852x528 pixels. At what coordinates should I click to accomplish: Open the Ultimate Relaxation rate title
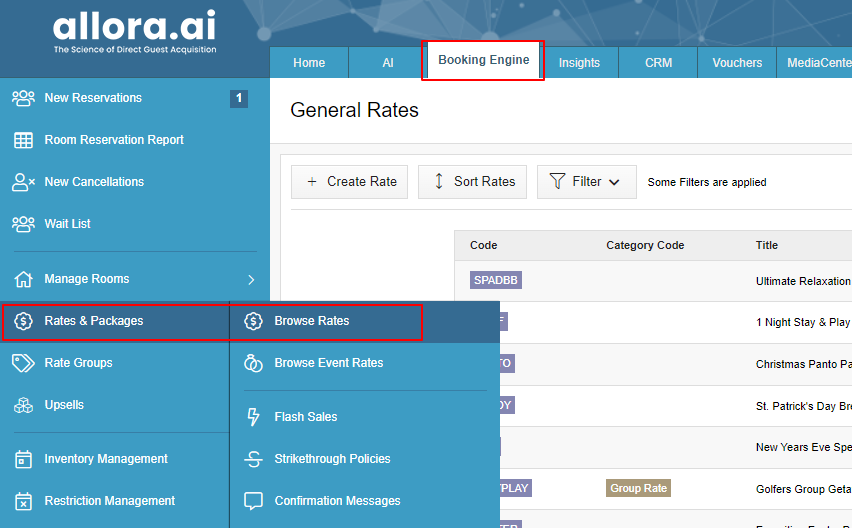803,281
